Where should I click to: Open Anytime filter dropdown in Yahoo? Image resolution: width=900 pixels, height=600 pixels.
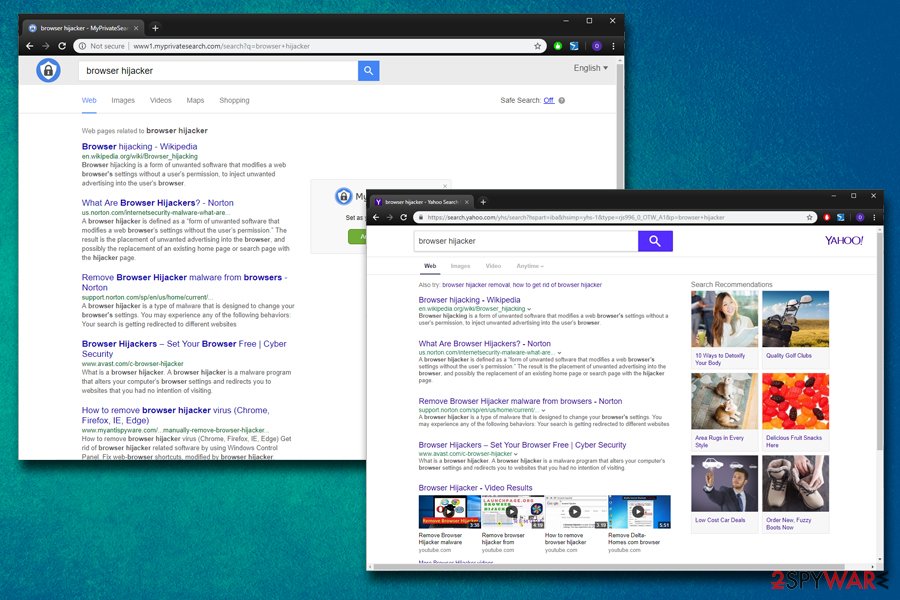[x=529, y=266]
